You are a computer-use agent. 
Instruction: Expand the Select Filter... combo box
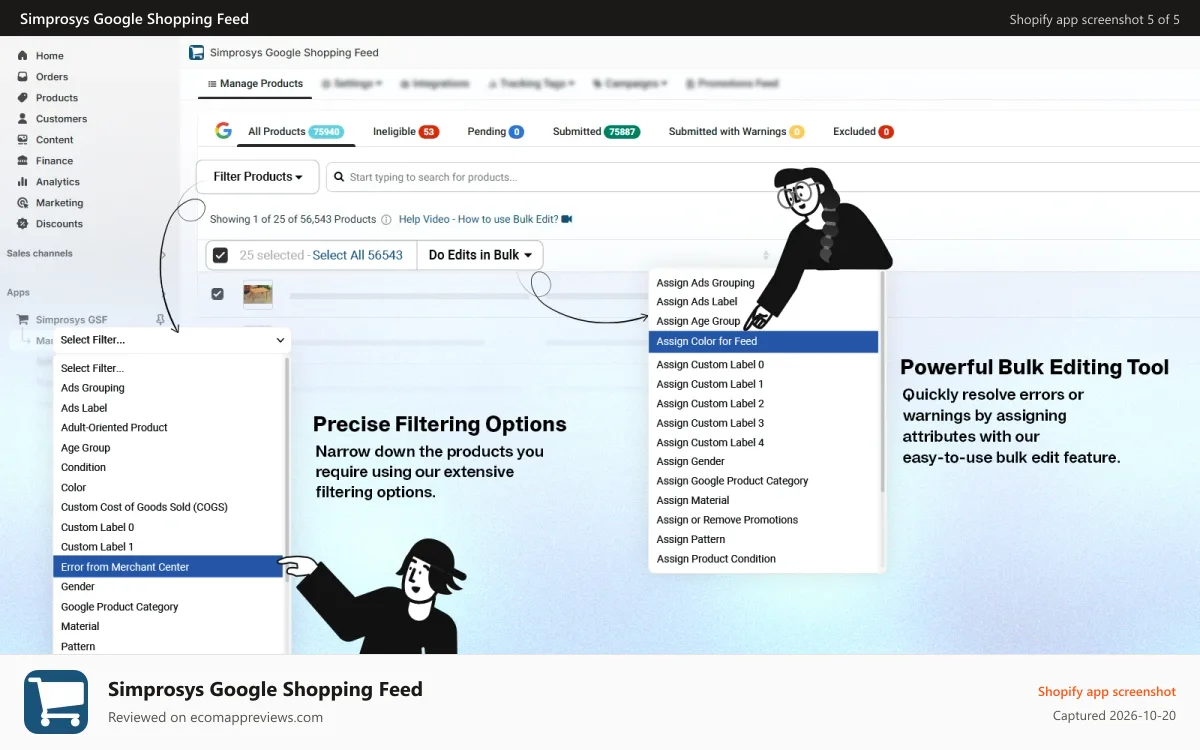pyautogui.click(x=172, y=340)
